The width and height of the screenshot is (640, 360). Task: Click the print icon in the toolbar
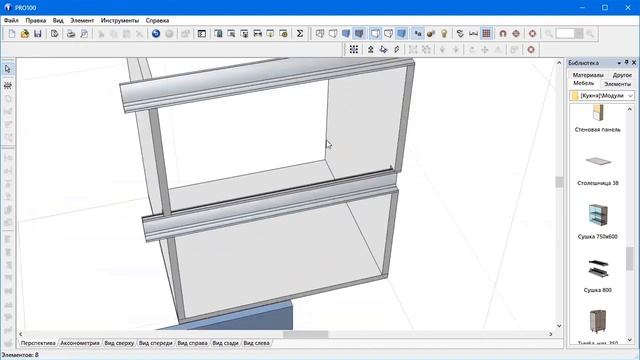[x=71, y=34]
